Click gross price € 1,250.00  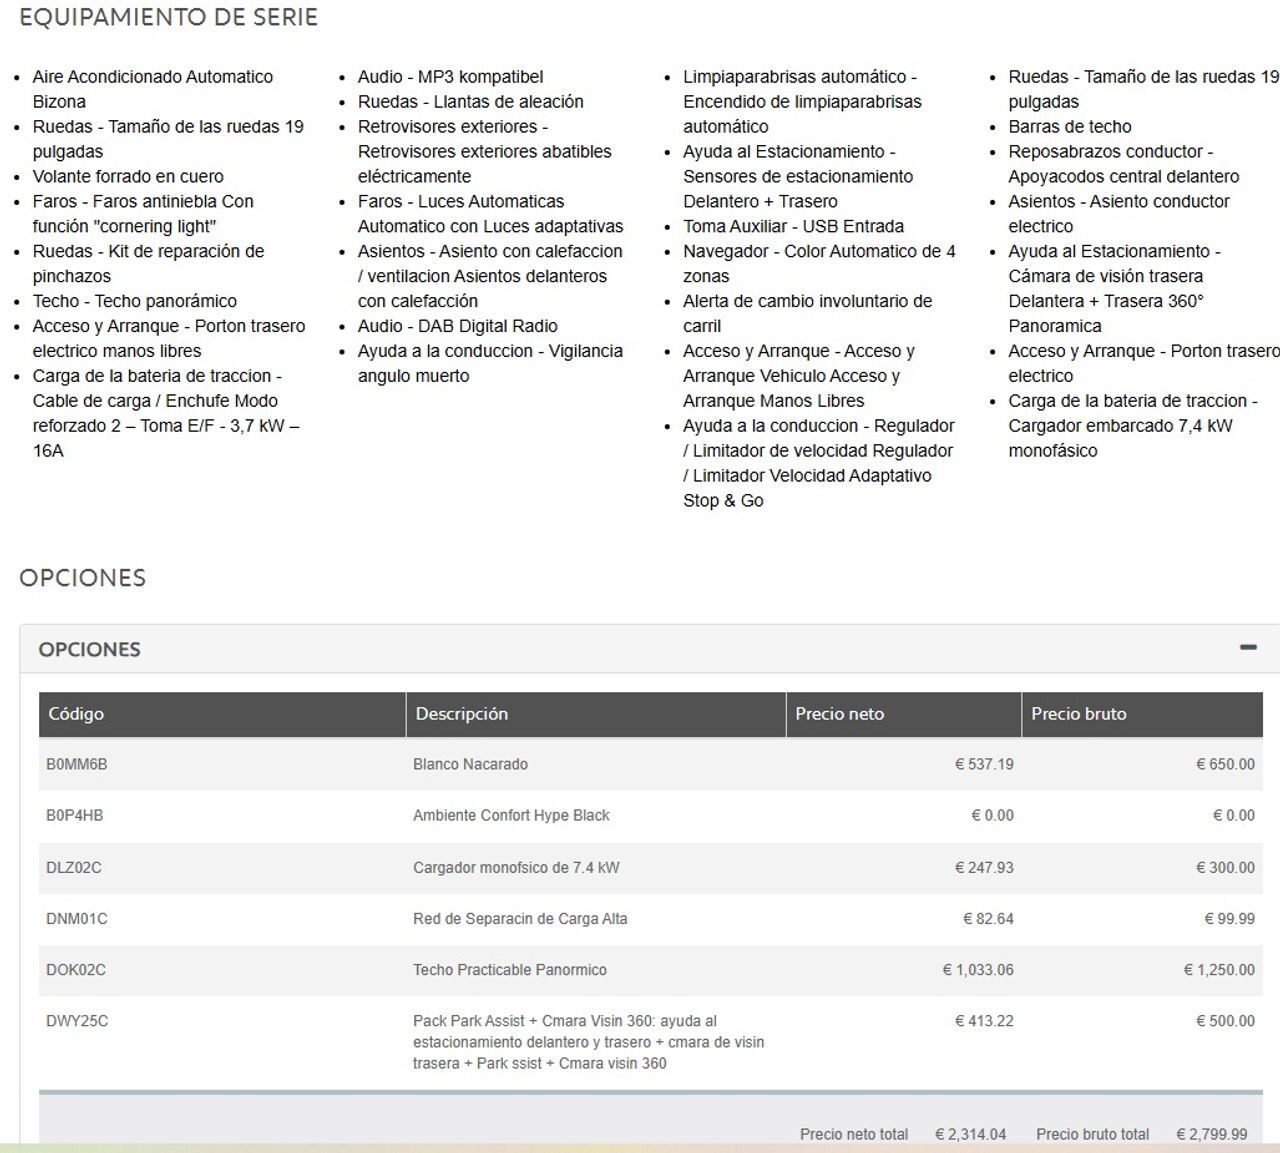(1219, 970)
